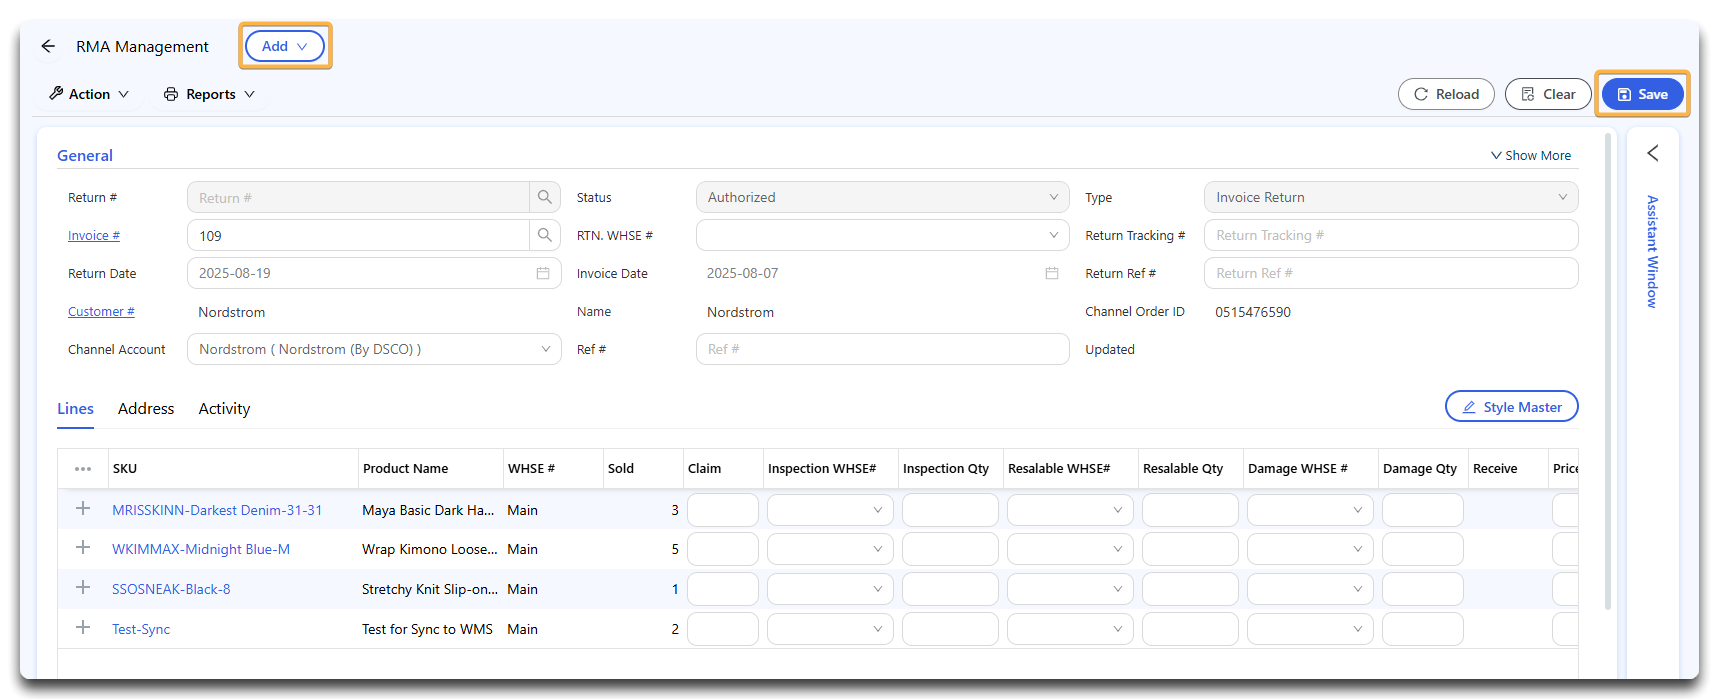Click the Channel Order ID value 0515476590
This screenshot has width=1719, height=699.
click(1253, 312)
